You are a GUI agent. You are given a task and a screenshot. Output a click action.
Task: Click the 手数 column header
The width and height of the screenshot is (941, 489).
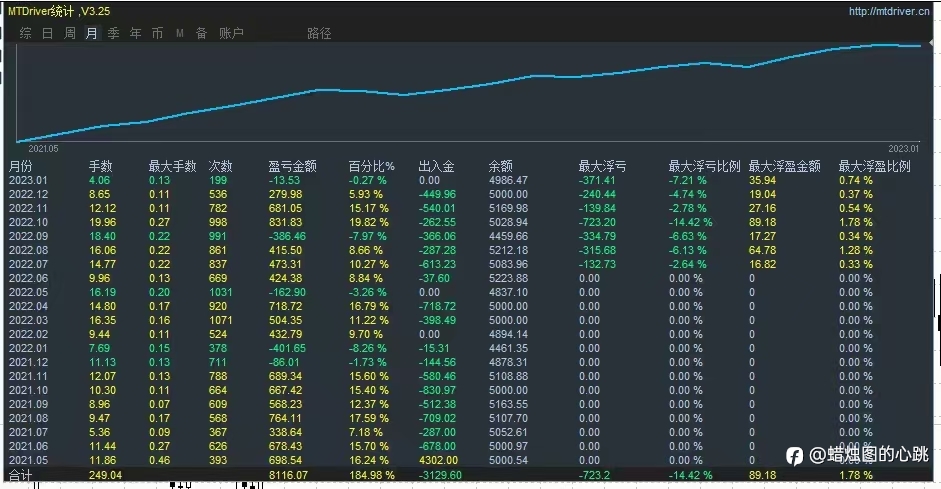(101, 166)
